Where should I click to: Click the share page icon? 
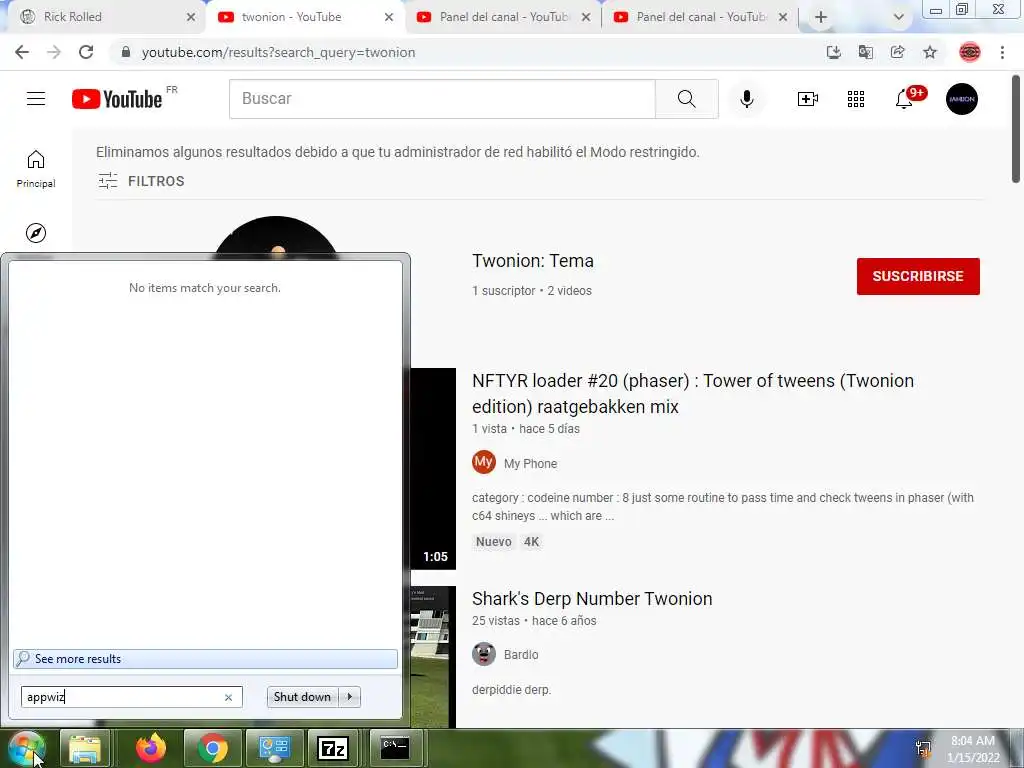(x=898, y=52)
